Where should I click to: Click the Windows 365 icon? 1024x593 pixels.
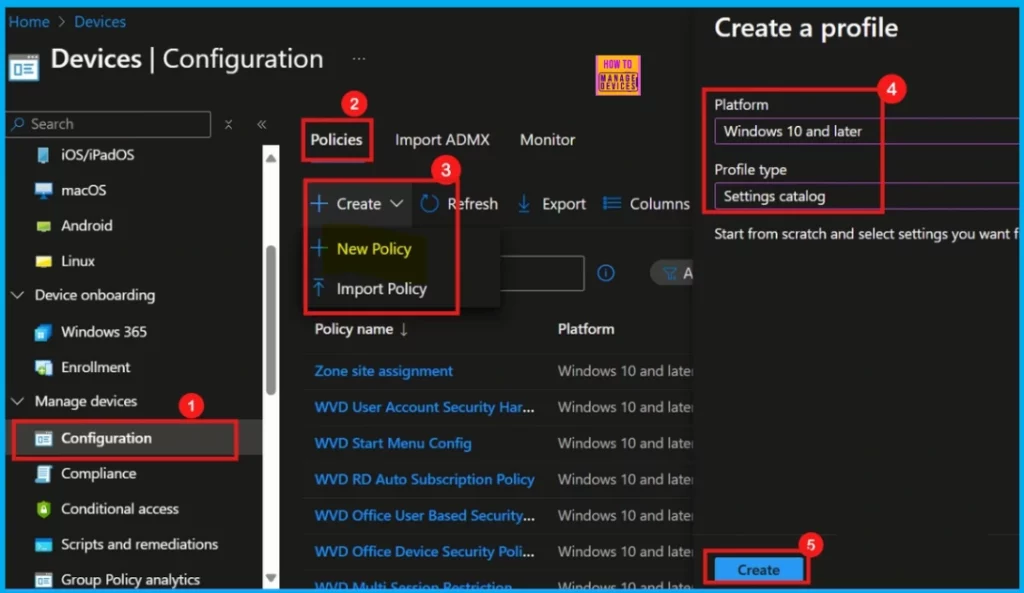[x=43, y=332]
